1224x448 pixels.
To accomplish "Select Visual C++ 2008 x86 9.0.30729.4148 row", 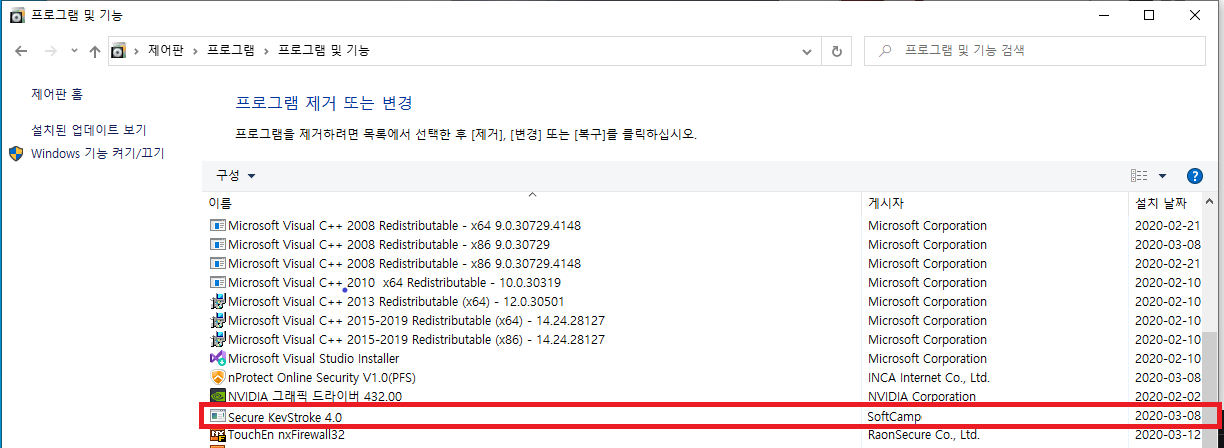I will click(704, 263).
